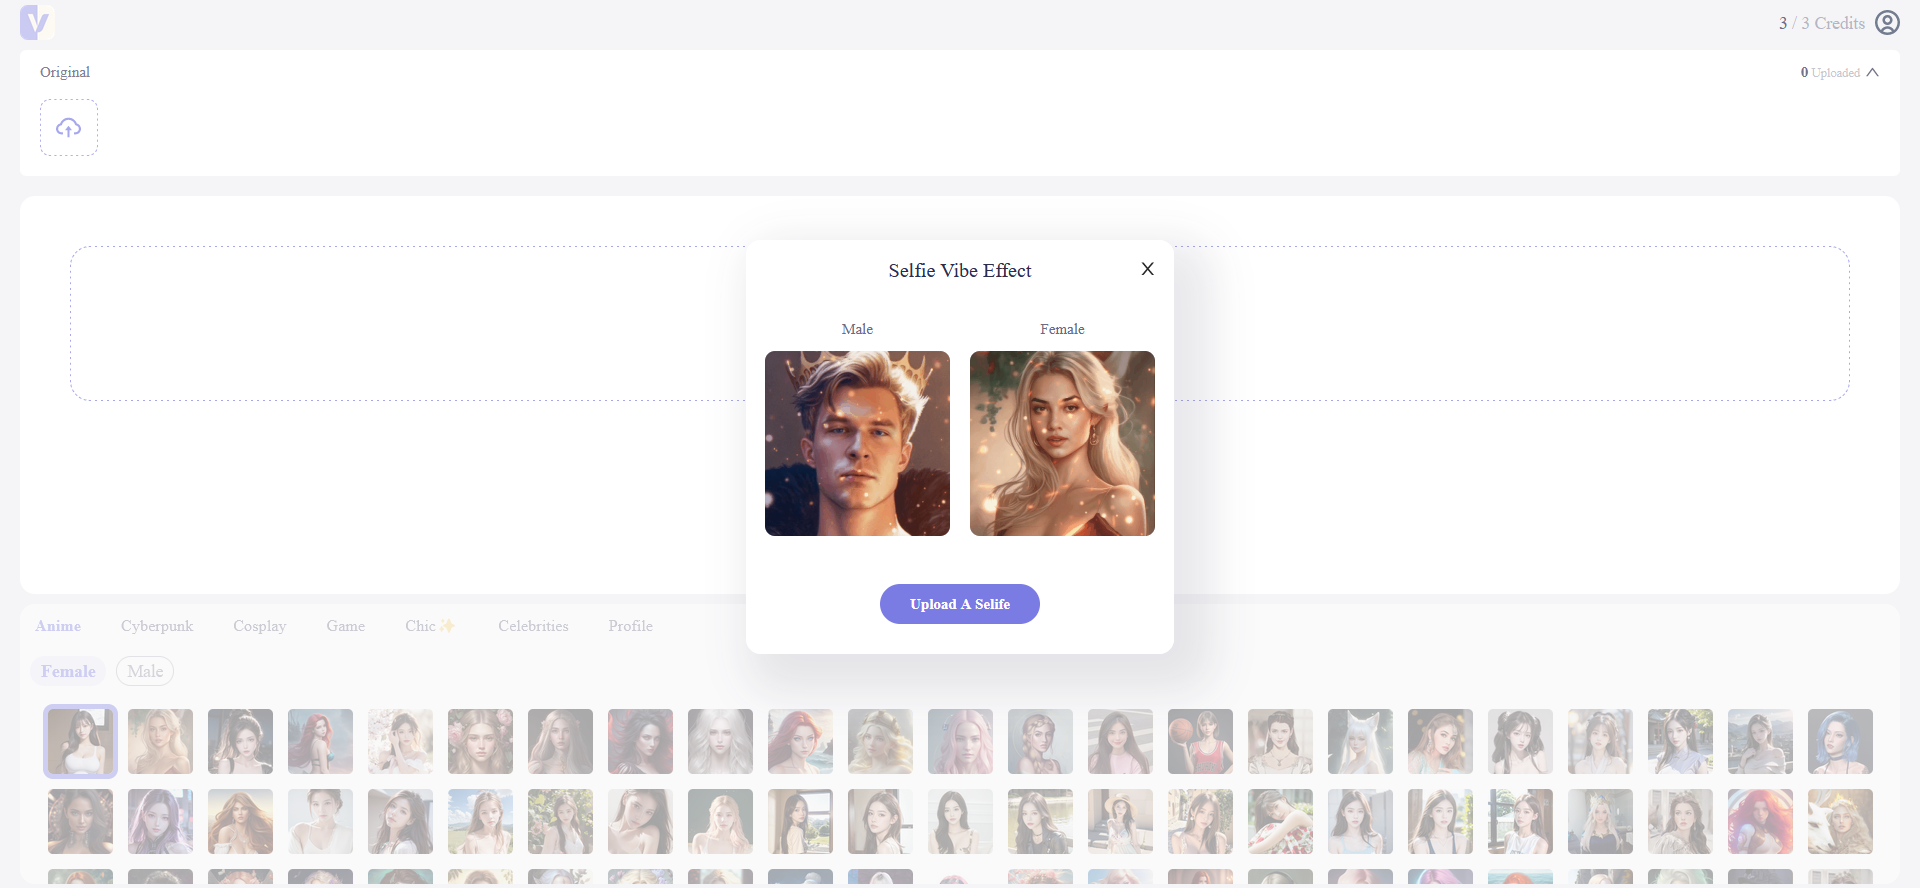1920x888 pixels.
Task: Go to the Celebrities tab
Action: (x=533, y=626)
